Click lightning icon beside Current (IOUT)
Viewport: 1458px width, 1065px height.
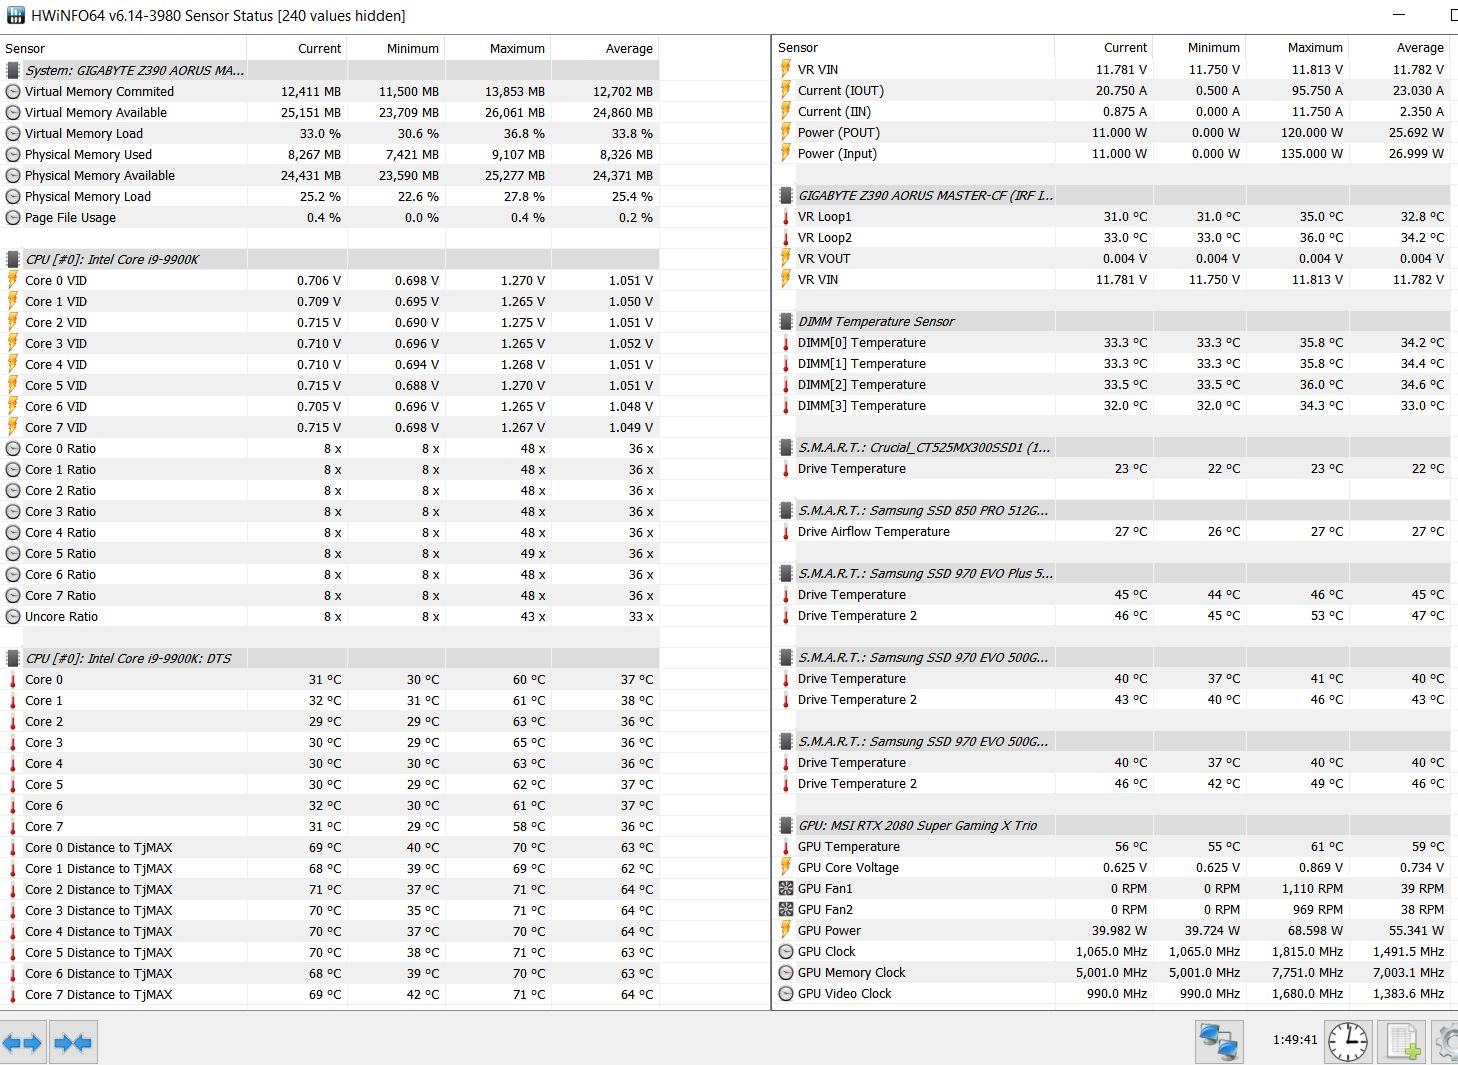click(x=786, y=90)
